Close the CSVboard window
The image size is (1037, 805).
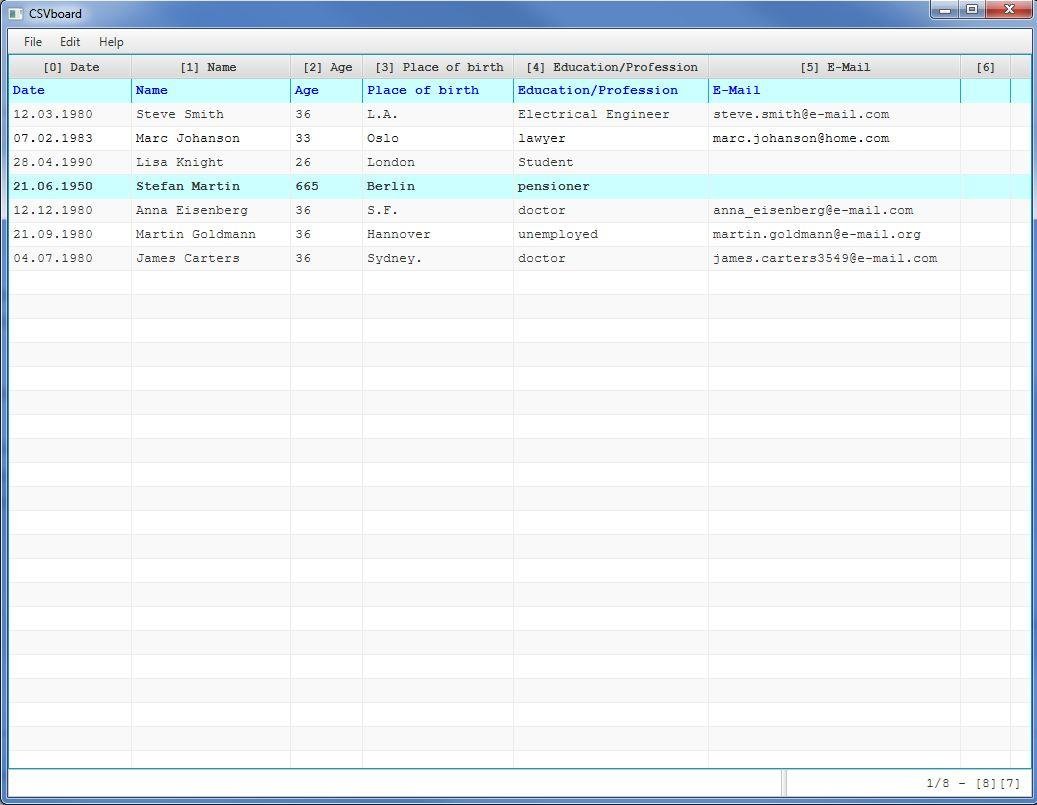click(1009, 9)
